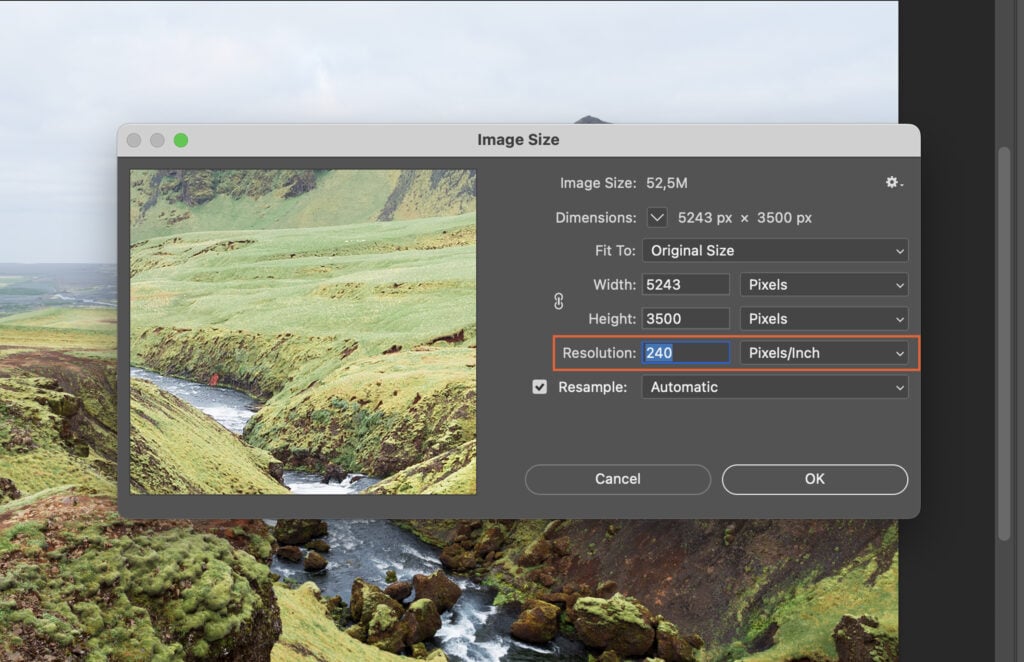Screen dimensions: 1024x662
Task: Open the Resample method dropdown showing Automatic
Action: pos(775,387)
